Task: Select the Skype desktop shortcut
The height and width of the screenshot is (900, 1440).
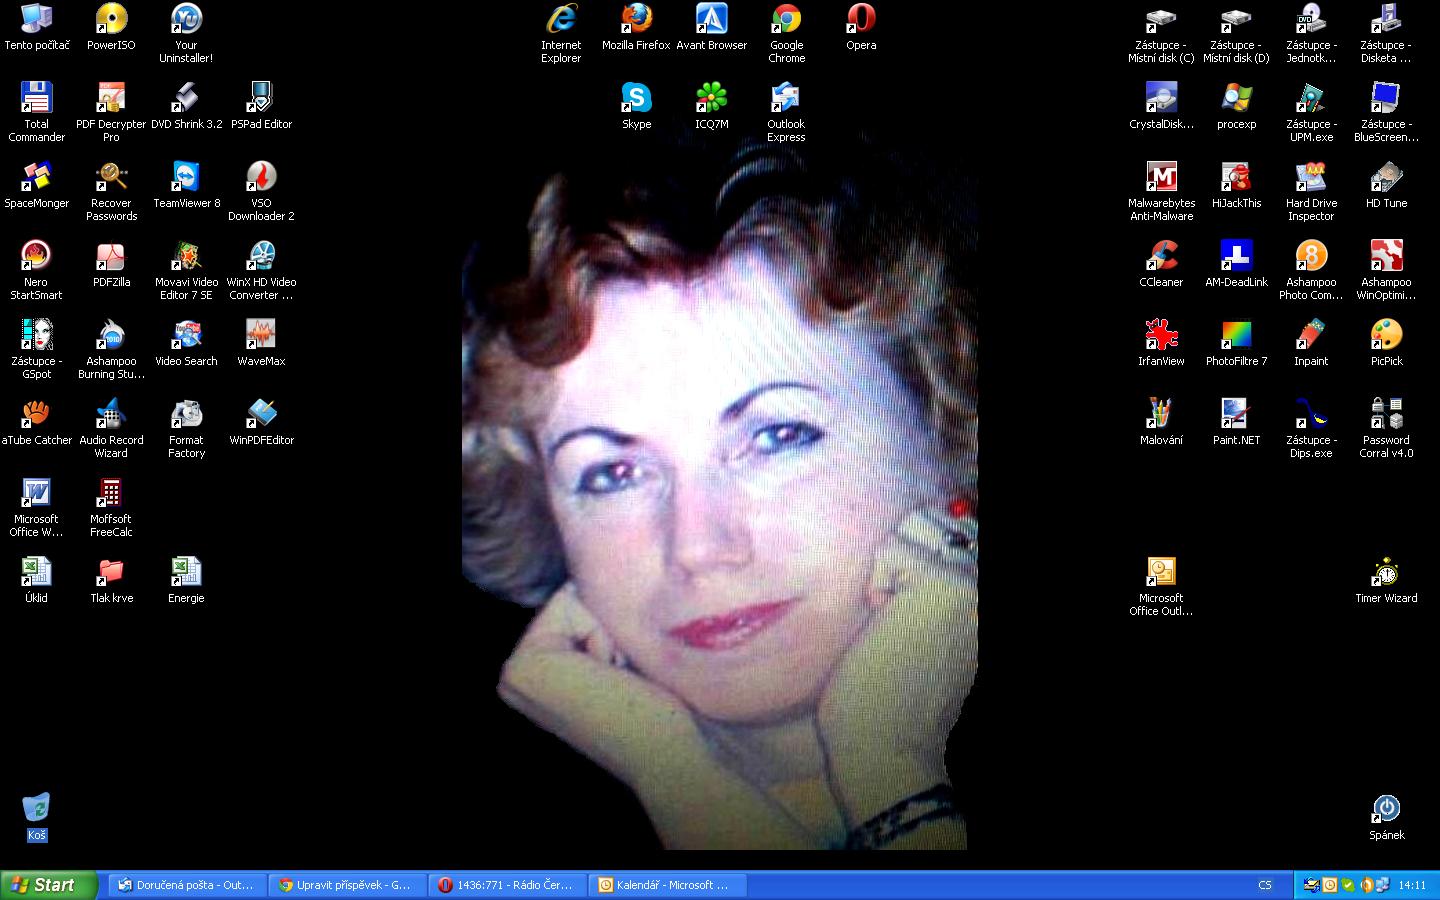Action: (636, 98)
